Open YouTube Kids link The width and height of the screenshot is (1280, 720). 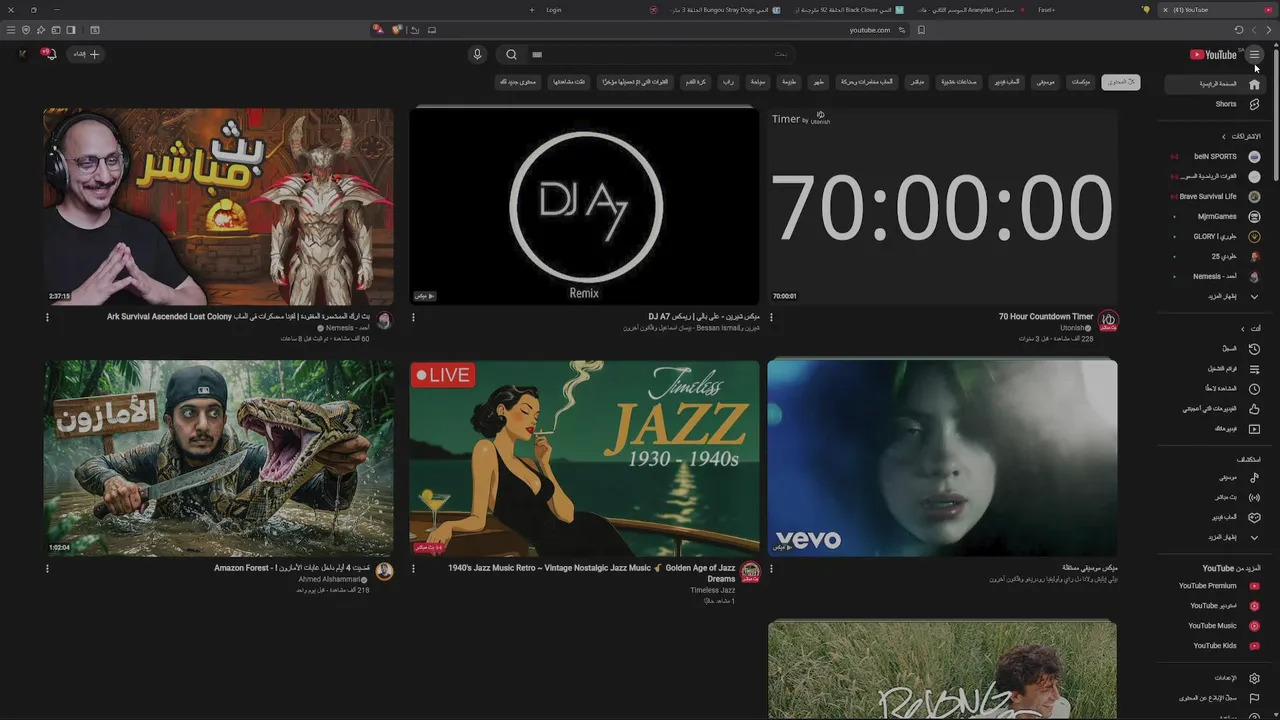point(1217,646)
